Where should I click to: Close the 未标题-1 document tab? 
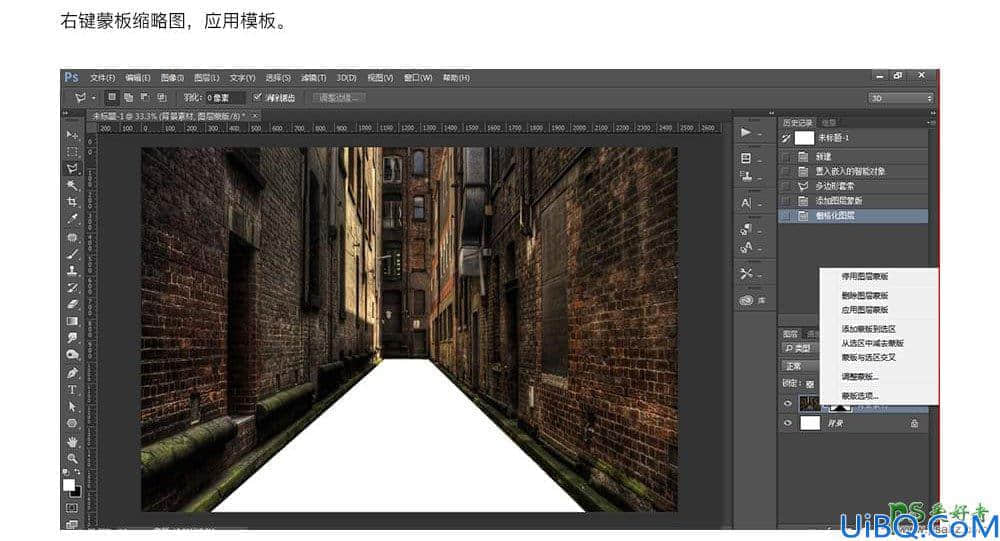tap(254, 116)
